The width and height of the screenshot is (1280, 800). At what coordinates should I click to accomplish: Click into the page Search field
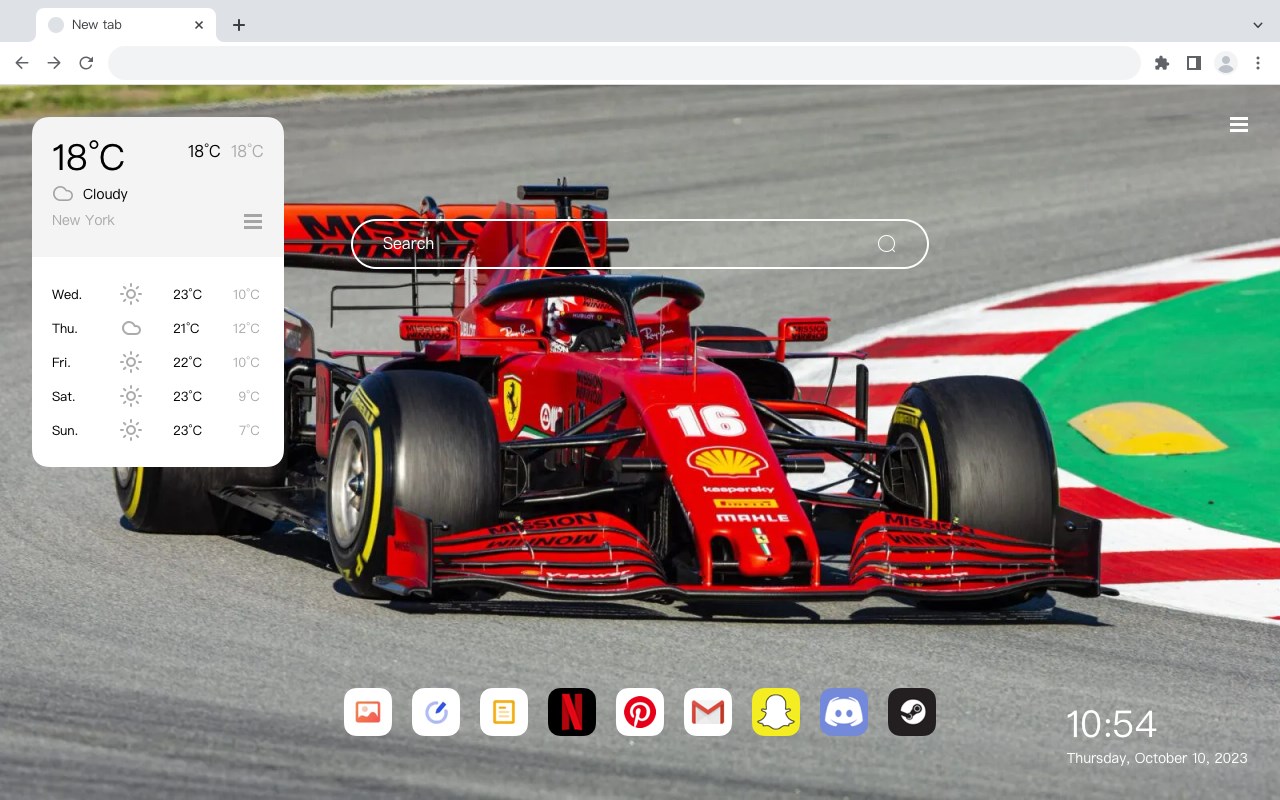click(640, 244)
